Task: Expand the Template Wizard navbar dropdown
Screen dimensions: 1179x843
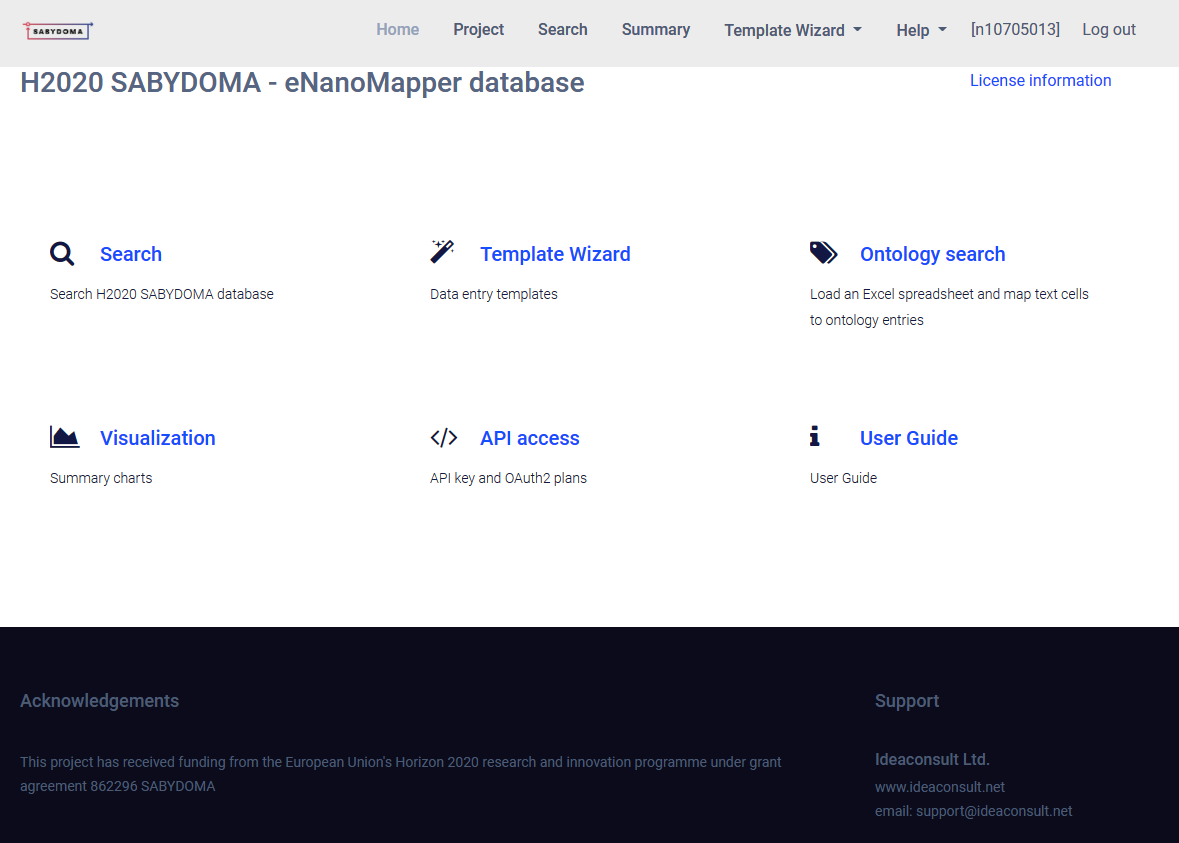Action: 792,30
